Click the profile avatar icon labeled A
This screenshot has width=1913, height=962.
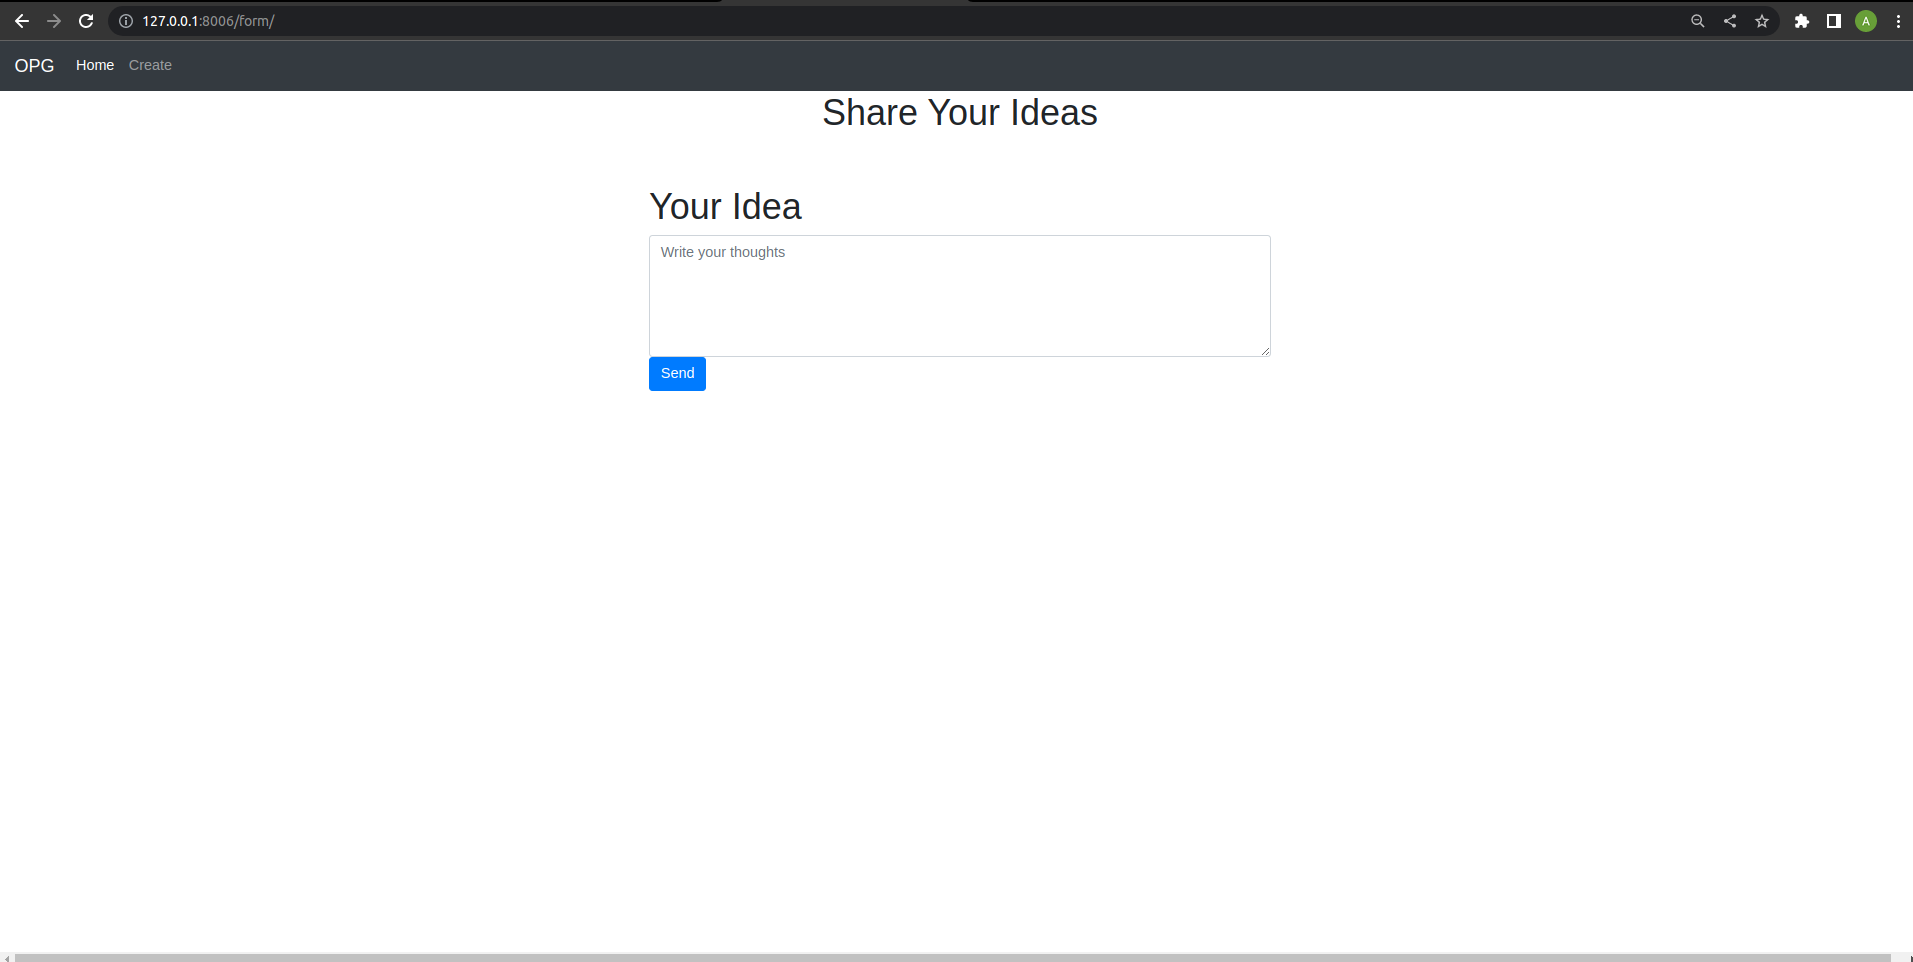click(x=1865, y=20)
